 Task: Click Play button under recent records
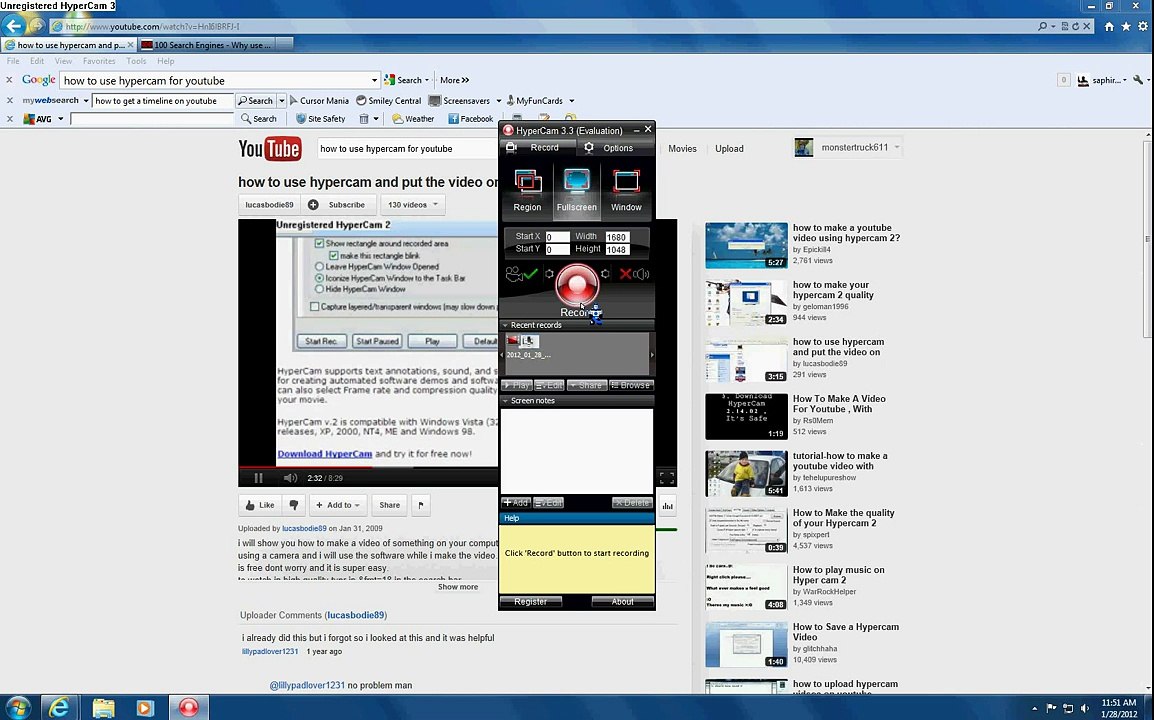(x=517, y=385)
